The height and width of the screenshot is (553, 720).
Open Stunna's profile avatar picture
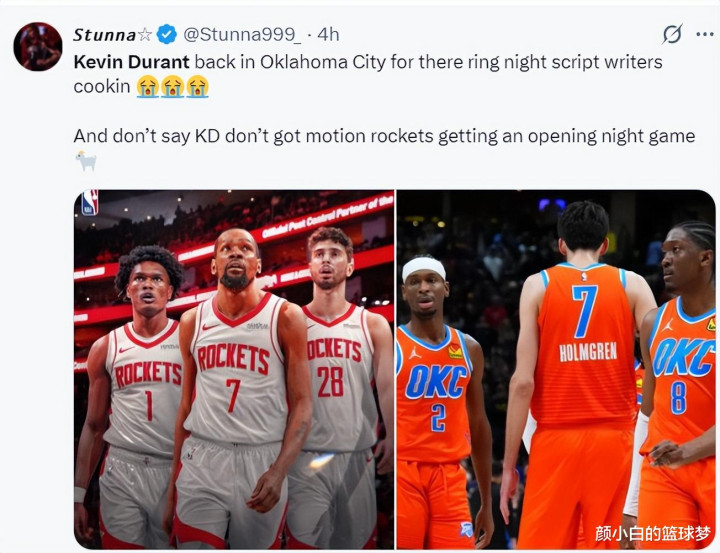click(38, 46)
